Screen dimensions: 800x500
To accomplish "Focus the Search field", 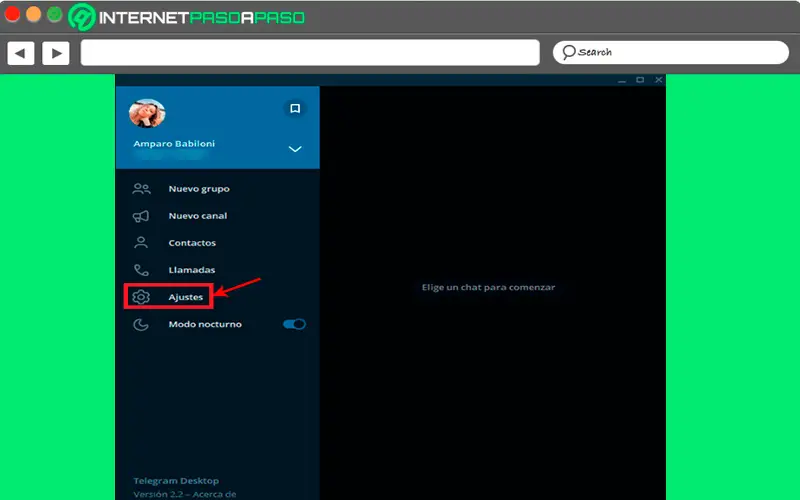I will pyautogui.click(x=671, y=53).
